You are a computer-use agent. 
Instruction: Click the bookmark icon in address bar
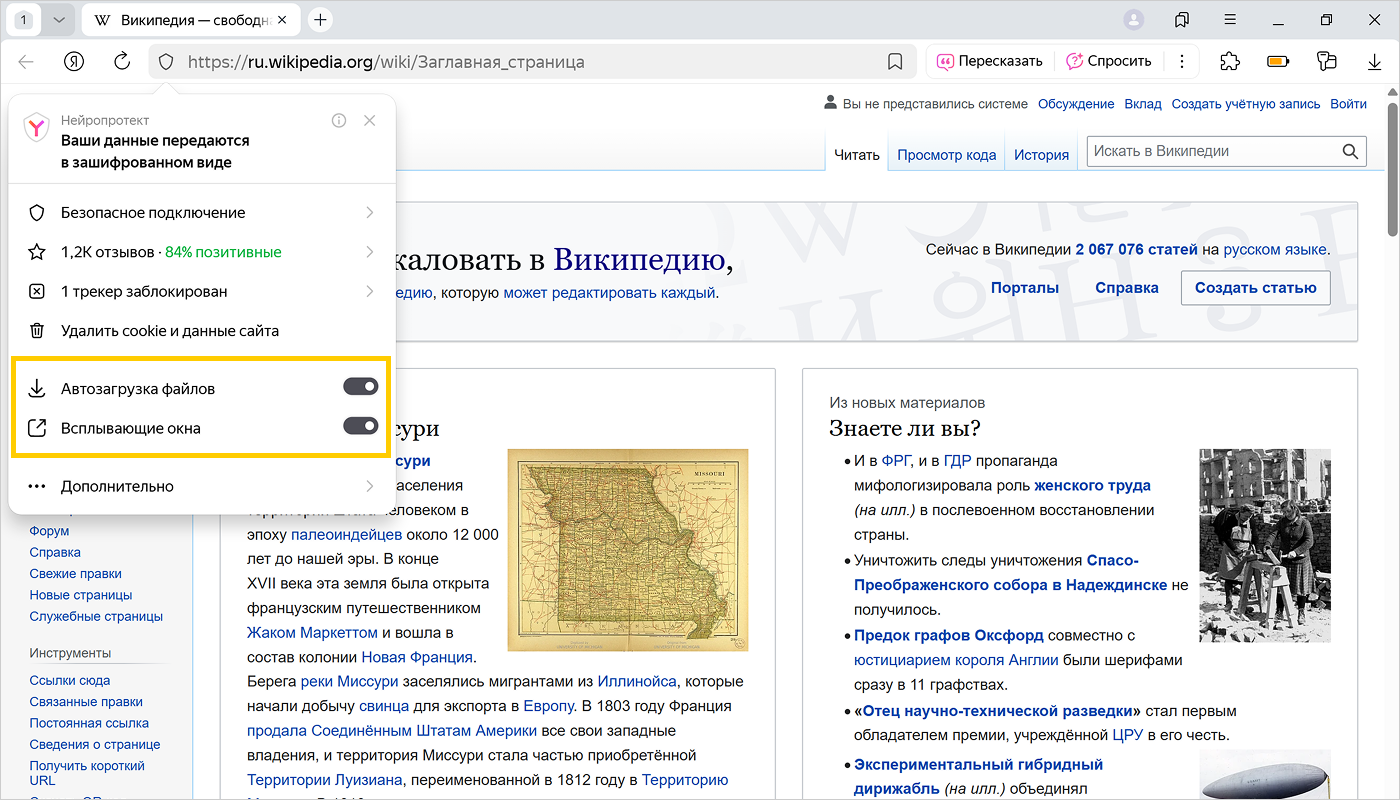pyautogui.click(x=895, y=62)
